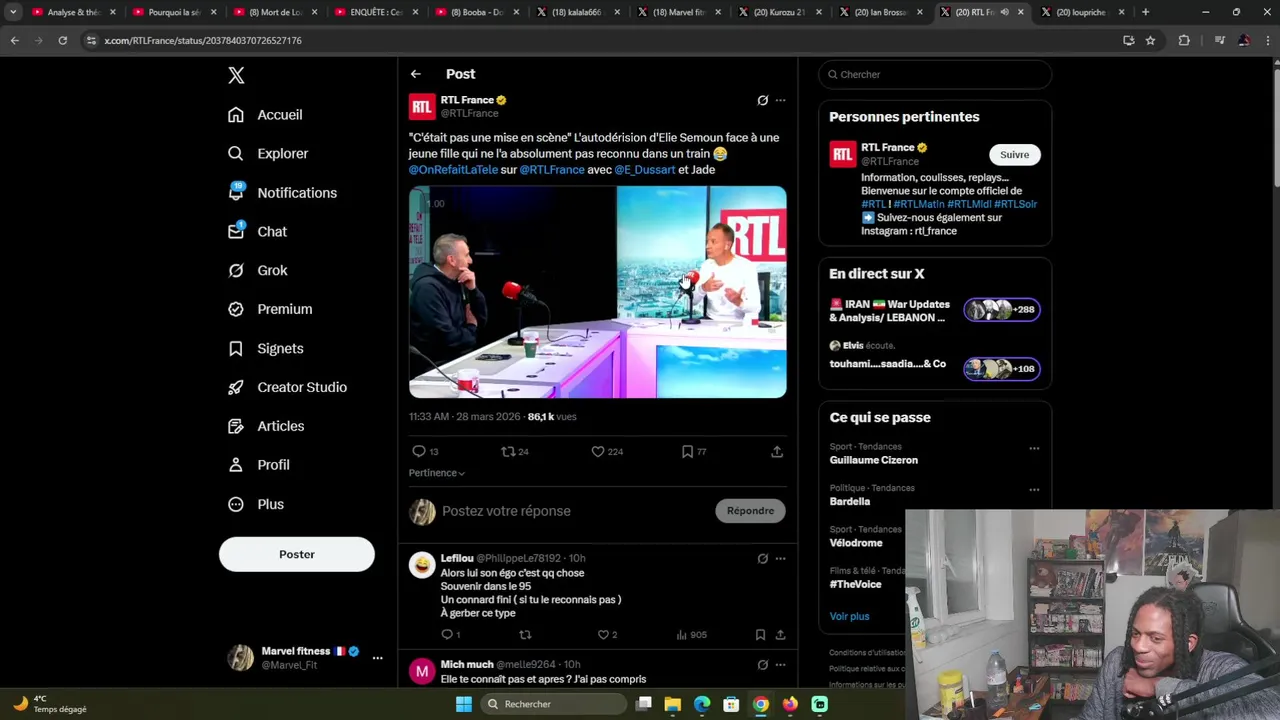Open the tab search dropdown arrow

(13, 12)
